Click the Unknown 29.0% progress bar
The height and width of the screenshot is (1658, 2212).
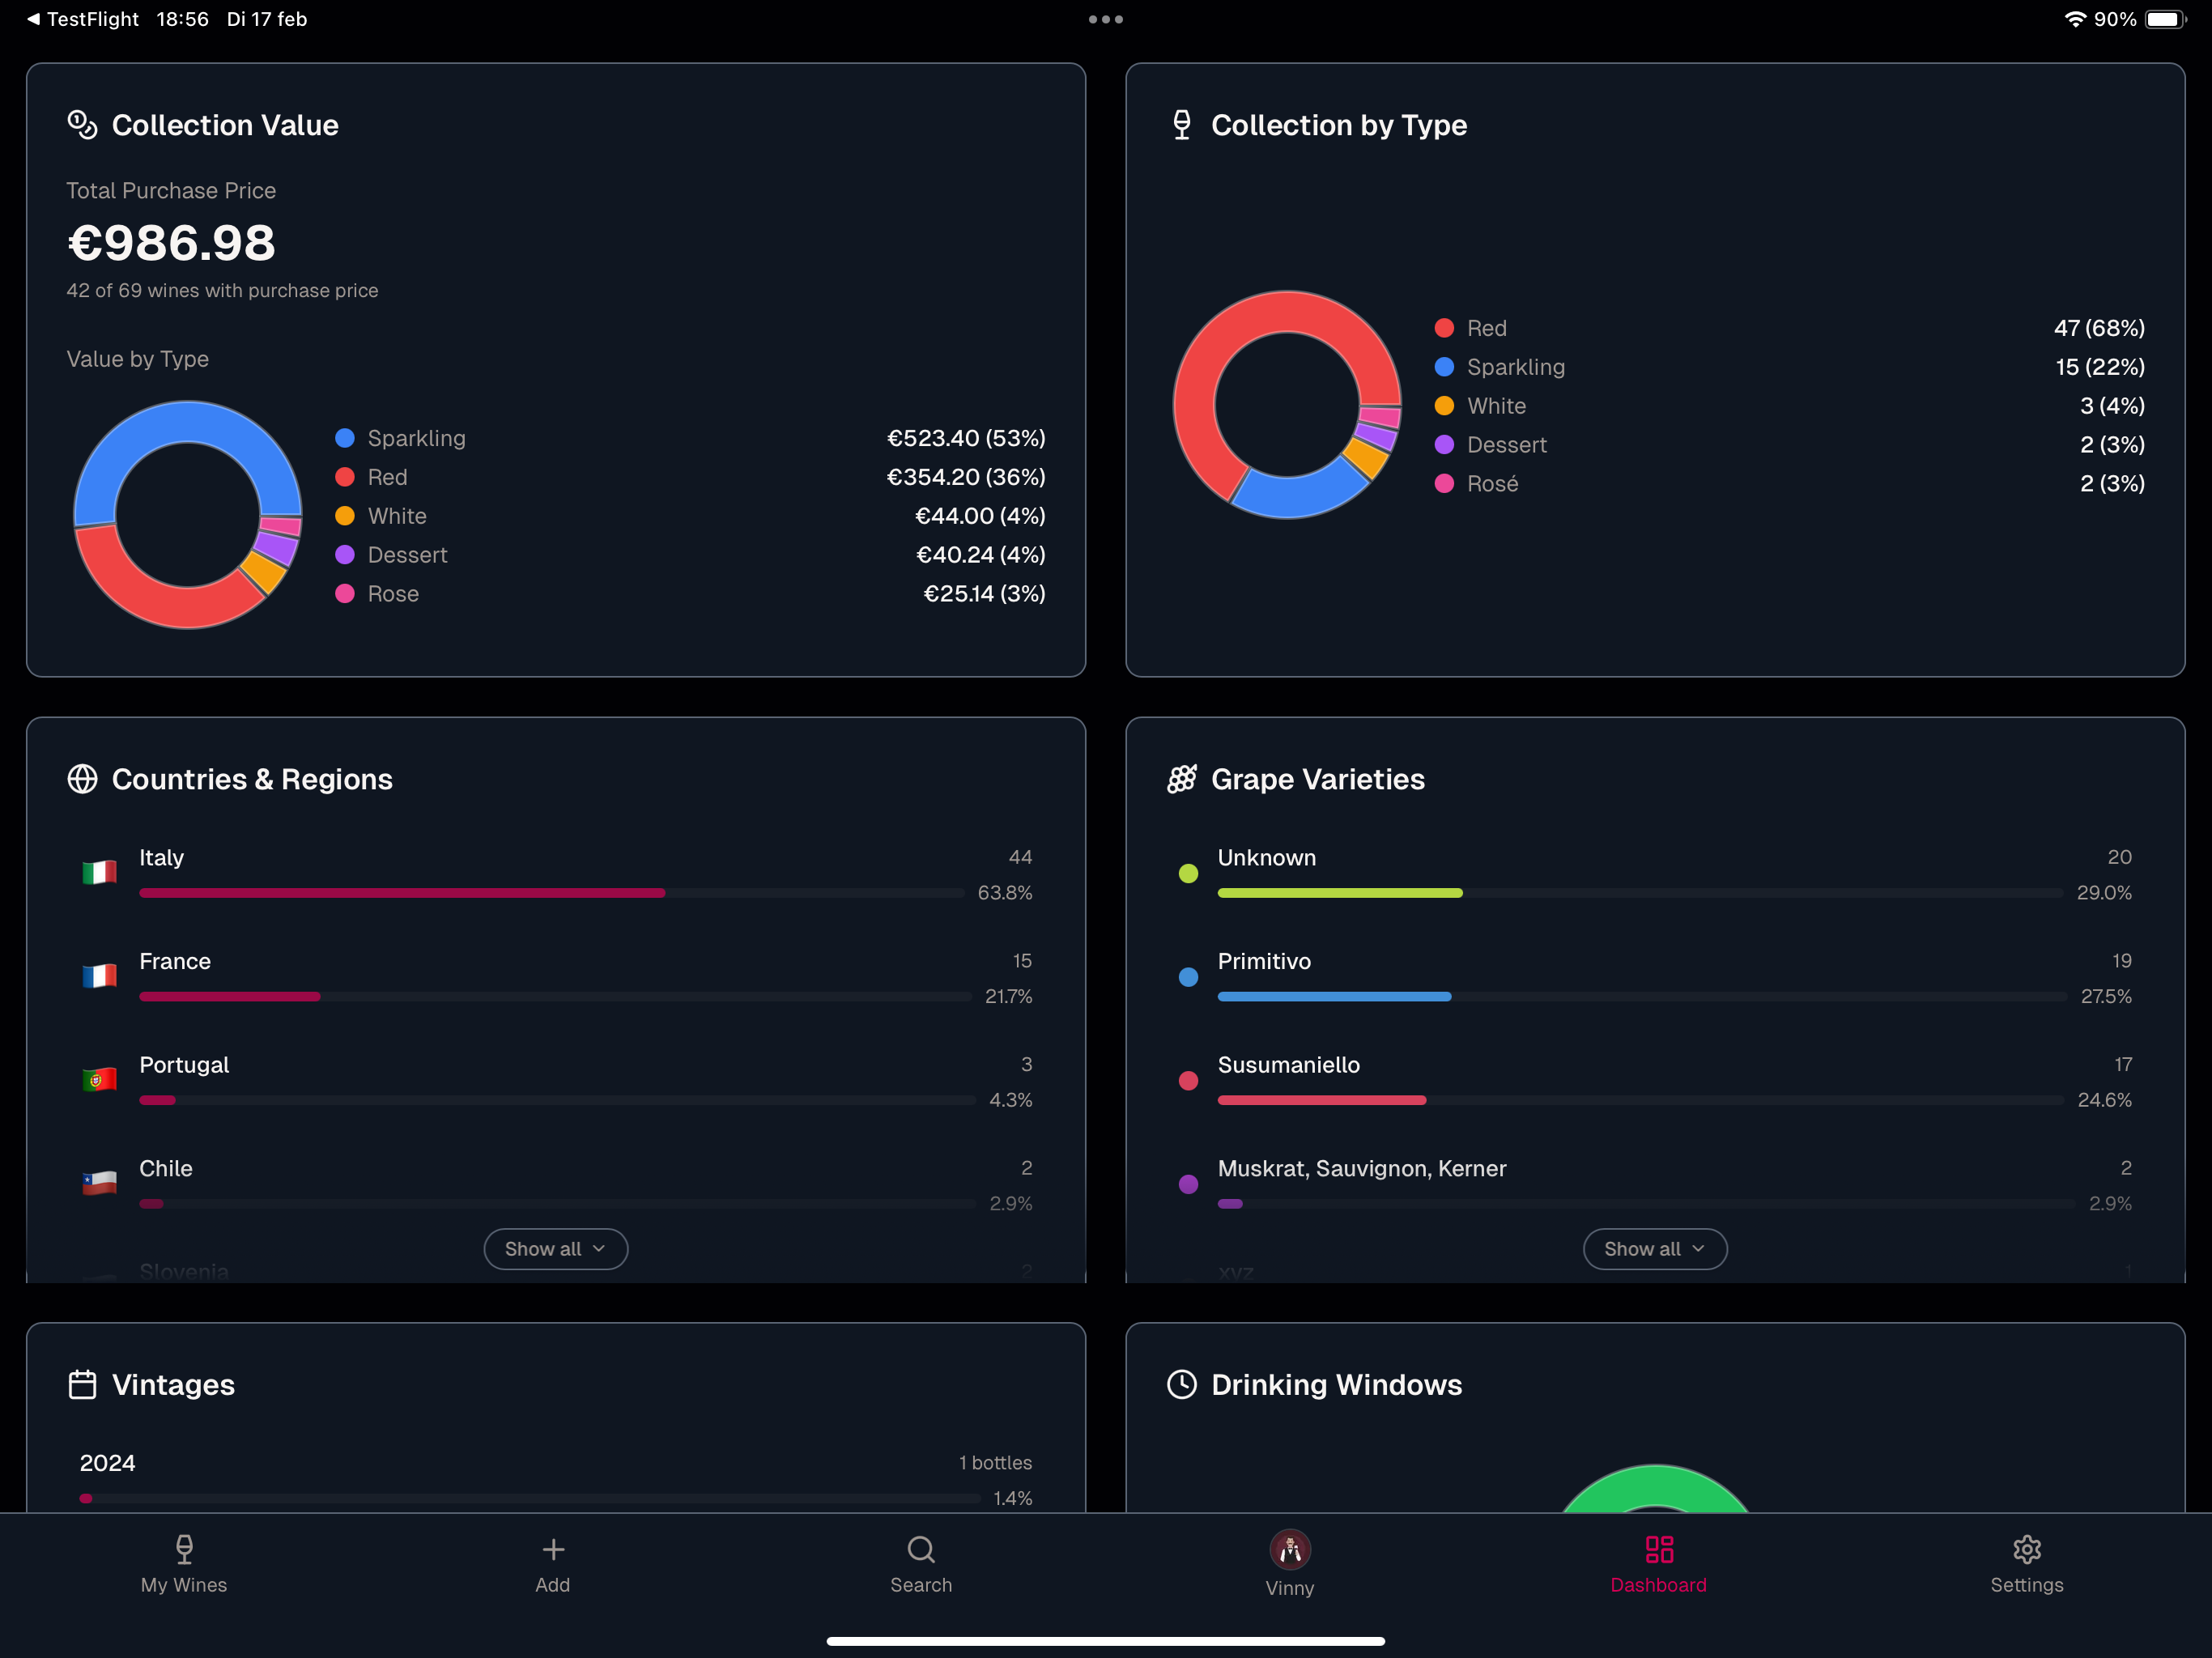pyautogui.click(x=1640, y=893)
